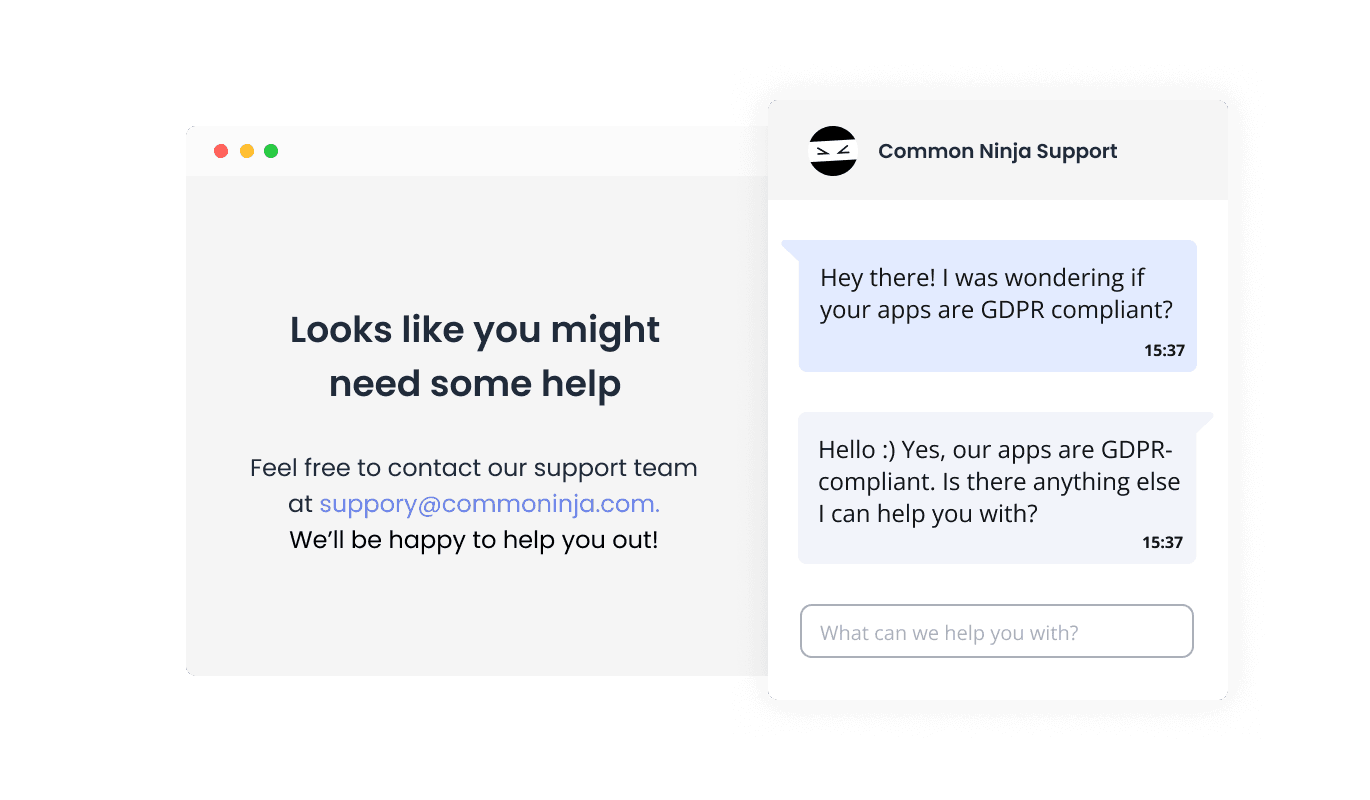Click the 'need some help' heading line
This screenshot has height=800, width=1370.
click(475, 384)
